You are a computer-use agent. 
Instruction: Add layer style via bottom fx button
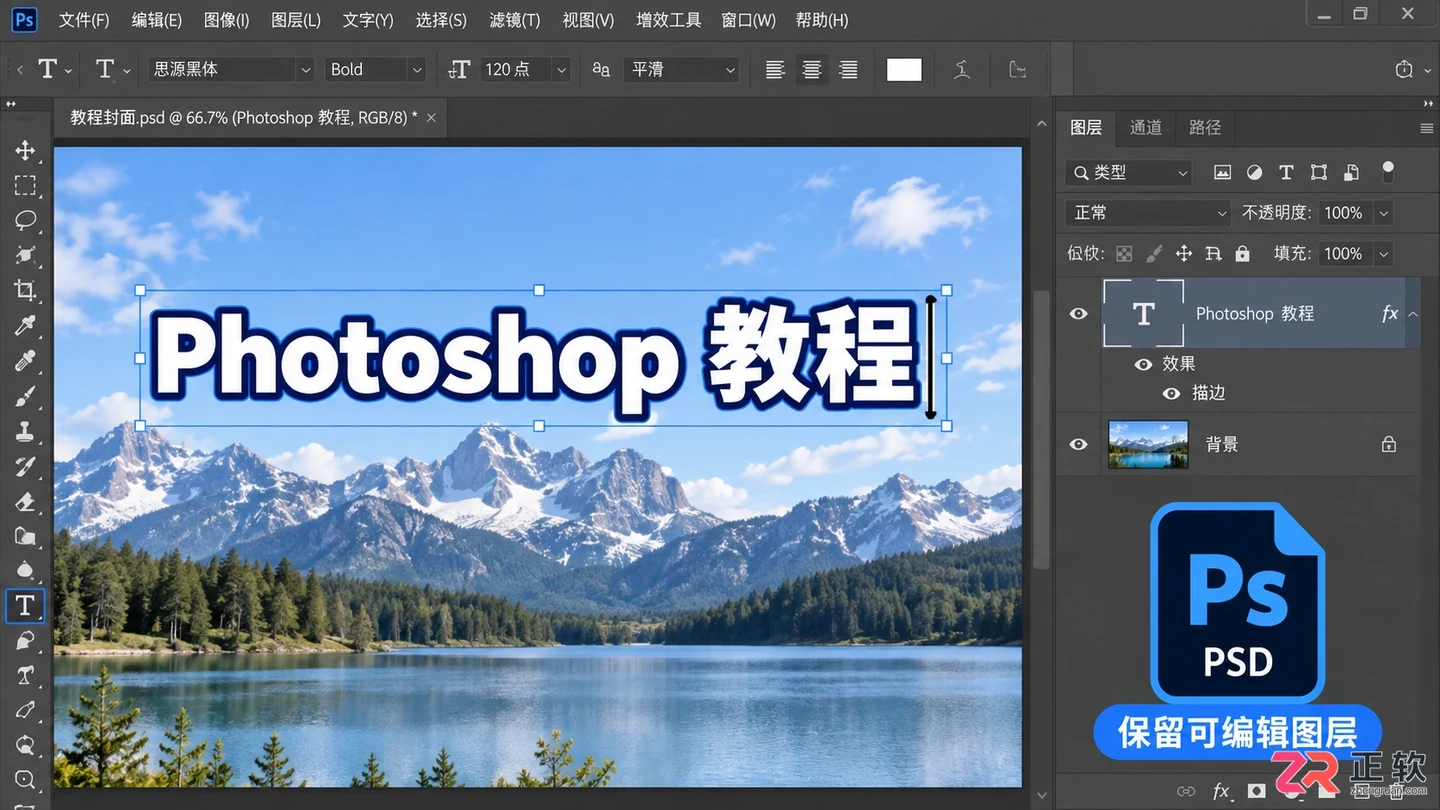(x=1221, y=791)
